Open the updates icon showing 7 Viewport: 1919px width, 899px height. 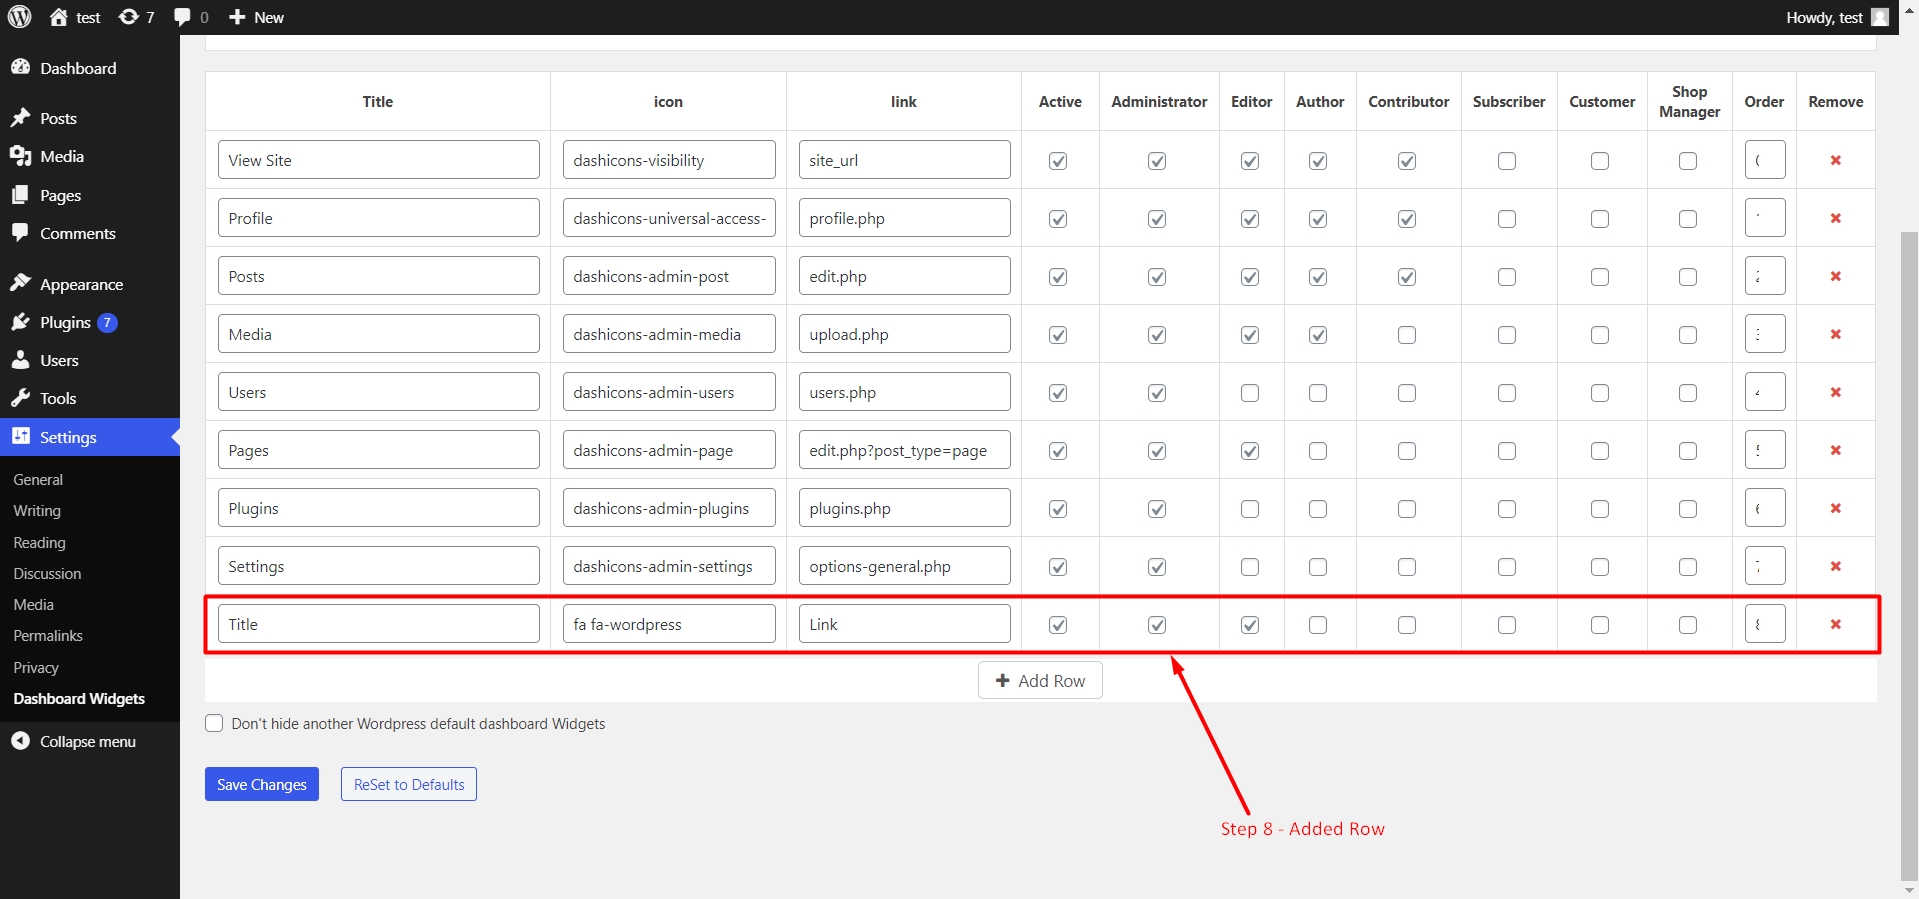(128, 17)
